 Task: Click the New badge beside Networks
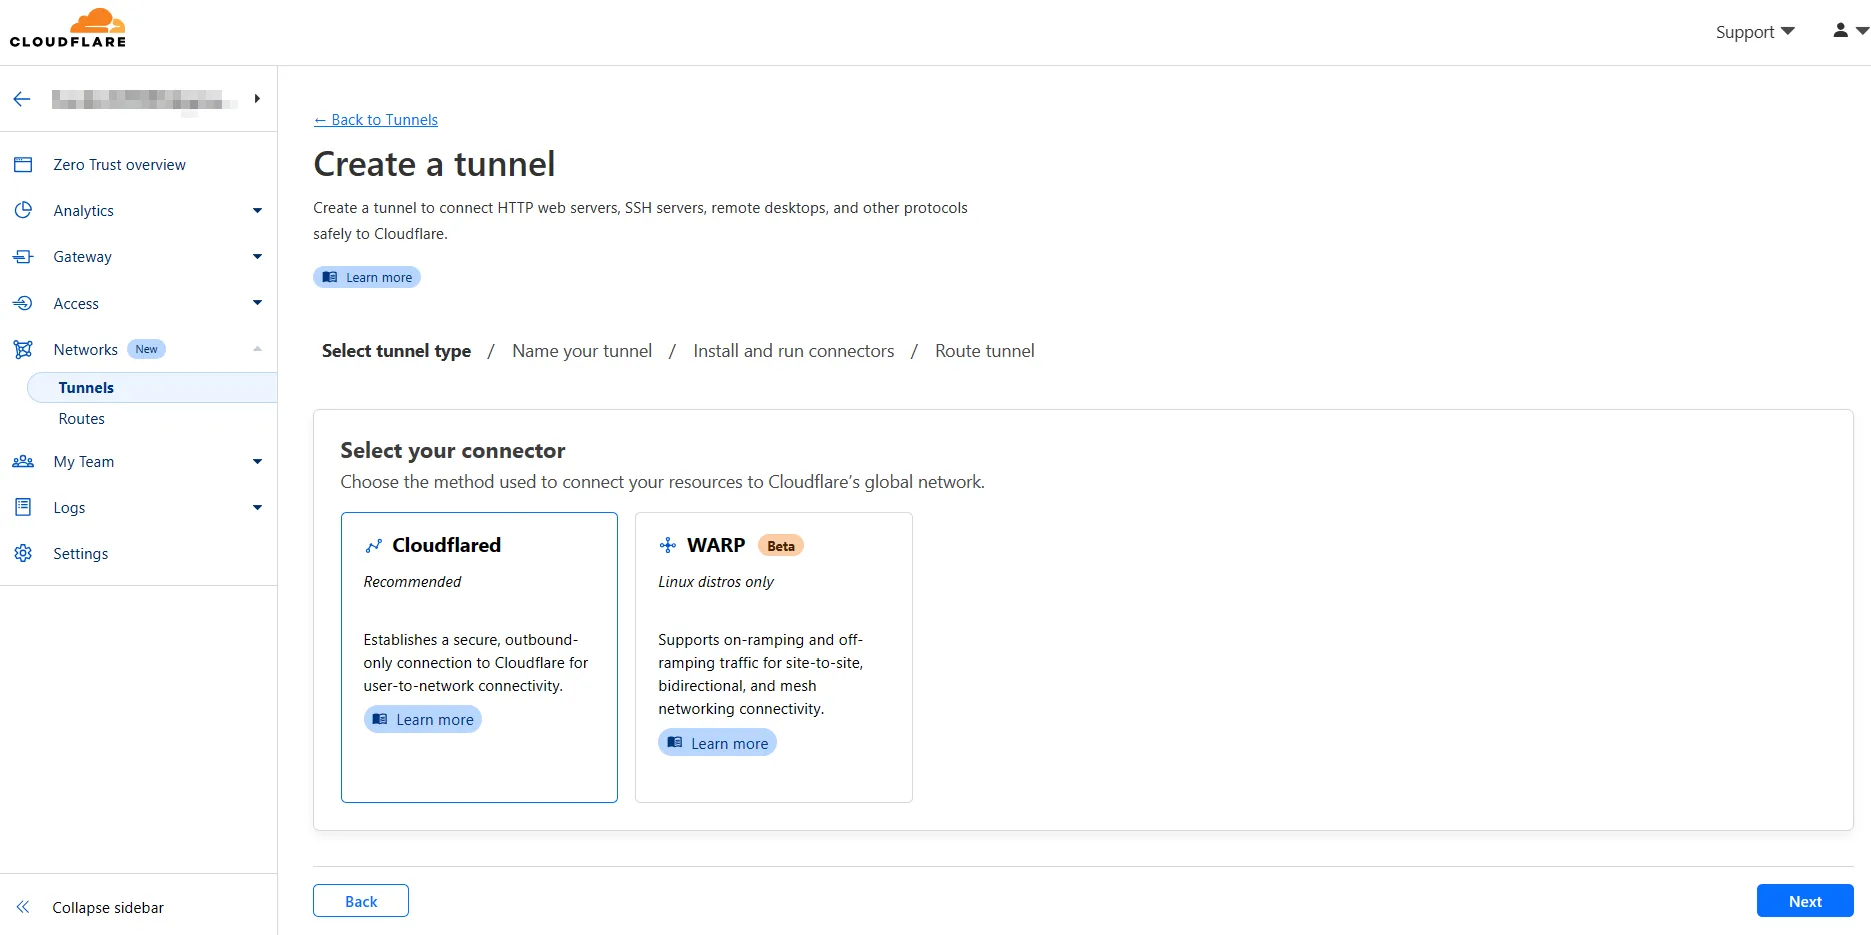[147, 349]
